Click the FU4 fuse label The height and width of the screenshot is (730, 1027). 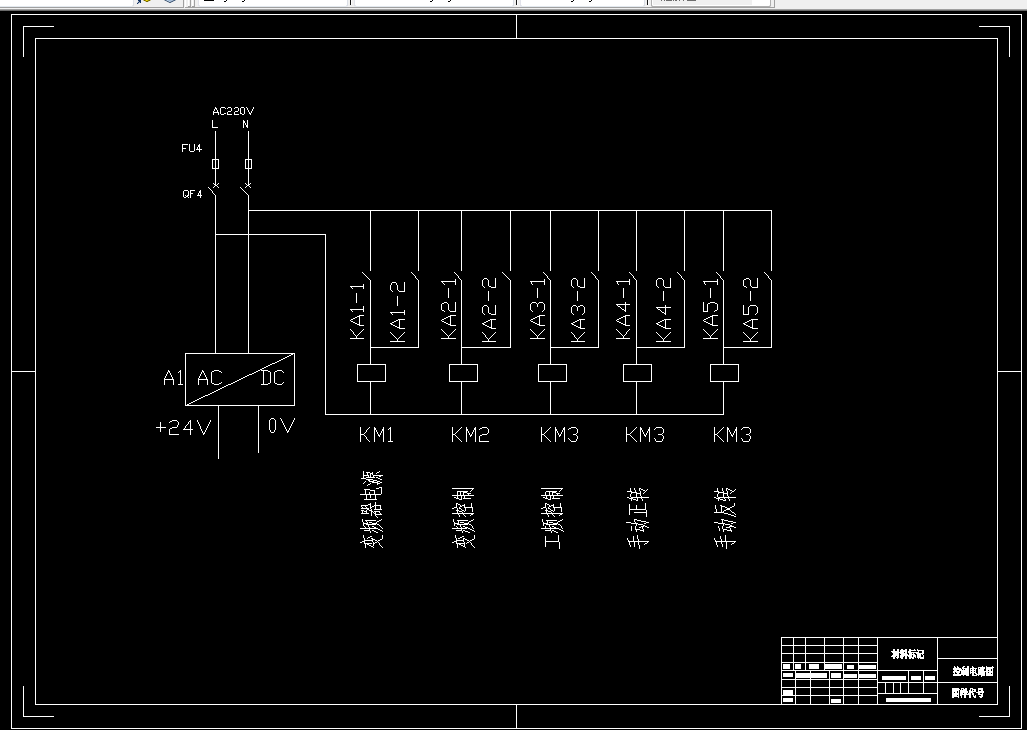(191, 149)
